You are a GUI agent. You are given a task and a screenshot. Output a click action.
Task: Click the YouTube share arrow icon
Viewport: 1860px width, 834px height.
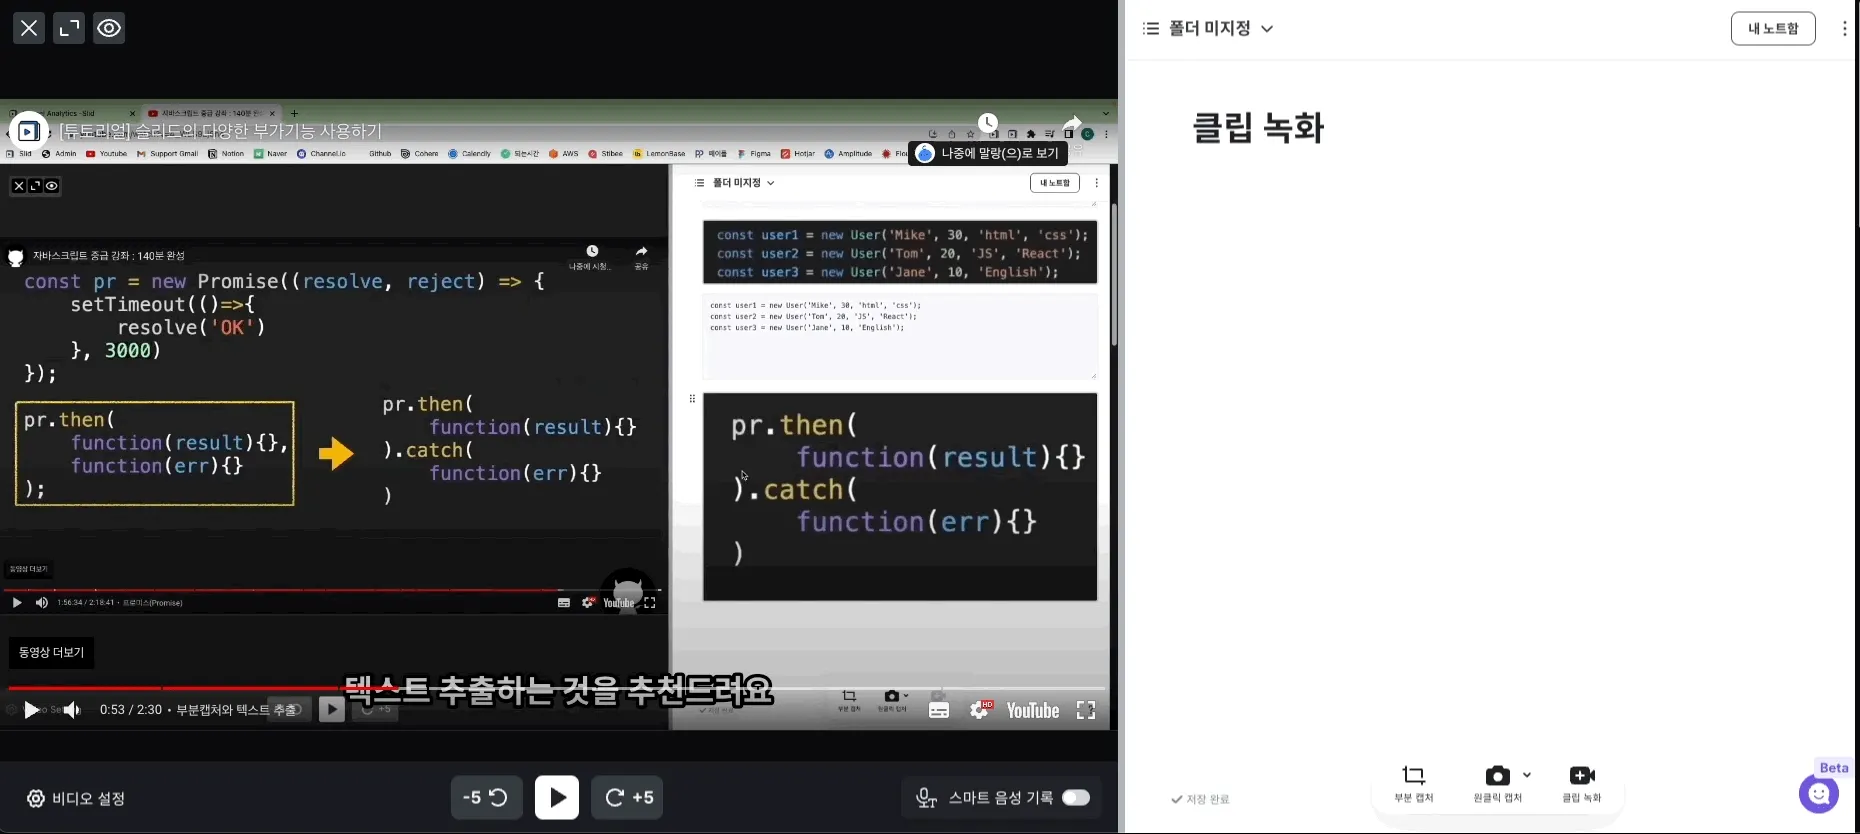click(x=1072, y=123)
